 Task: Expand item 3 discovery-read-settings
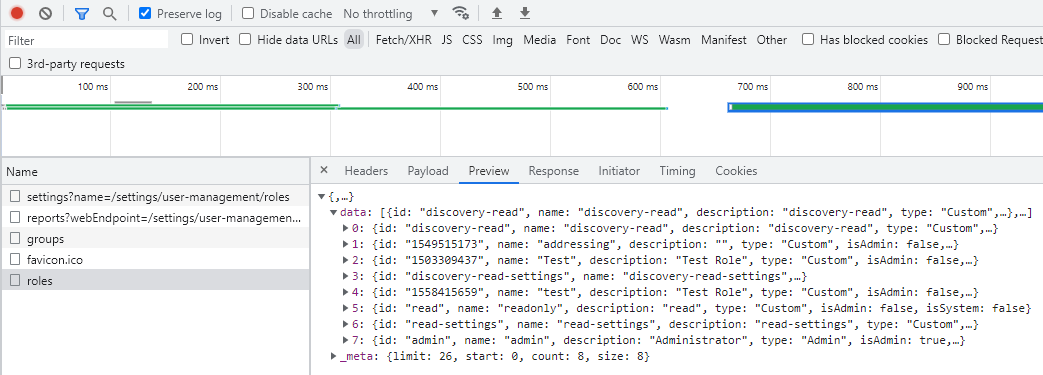pyautogui.click(x=345, y=277)
